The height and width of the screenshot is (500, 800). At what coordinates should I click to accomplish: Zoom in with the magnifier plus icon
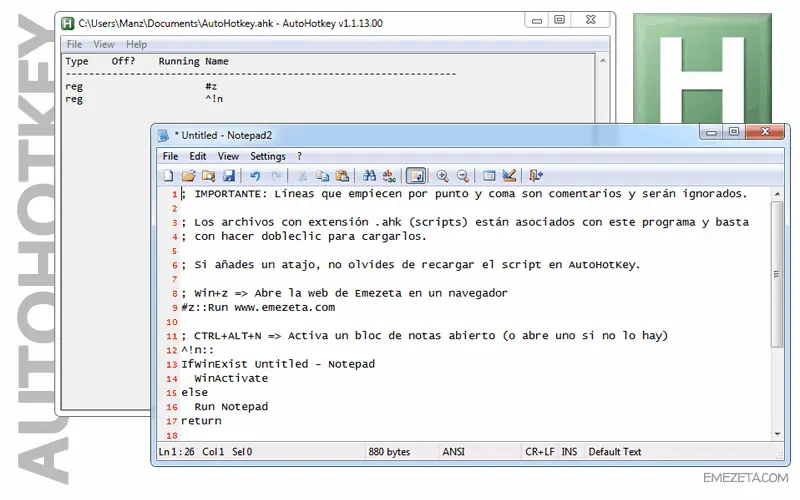point(442,176)
